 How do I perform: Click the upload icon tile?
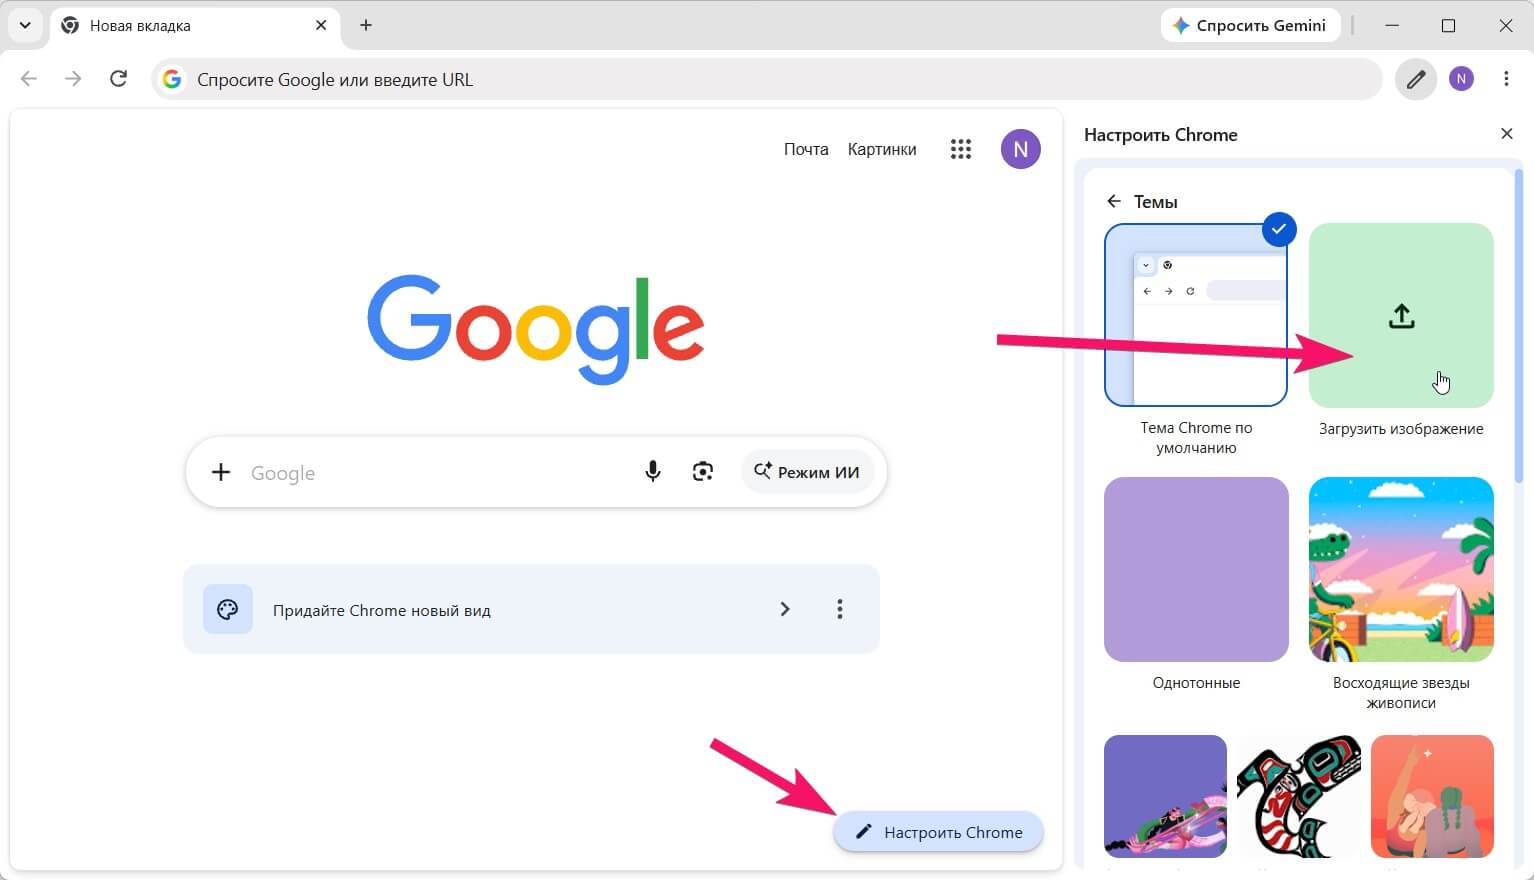click(x=1401, y=315)
